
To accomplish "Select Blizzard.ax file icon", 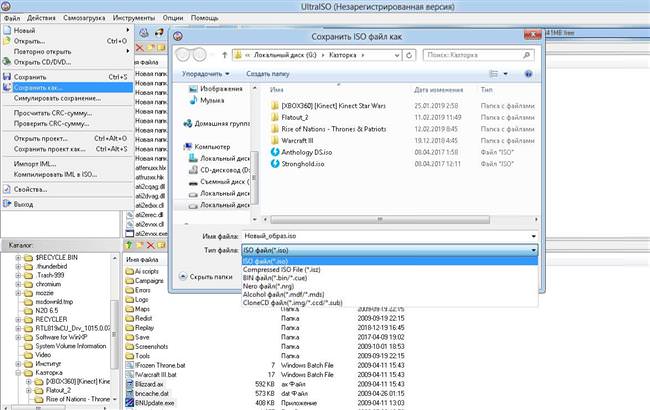I will [130, 384].
